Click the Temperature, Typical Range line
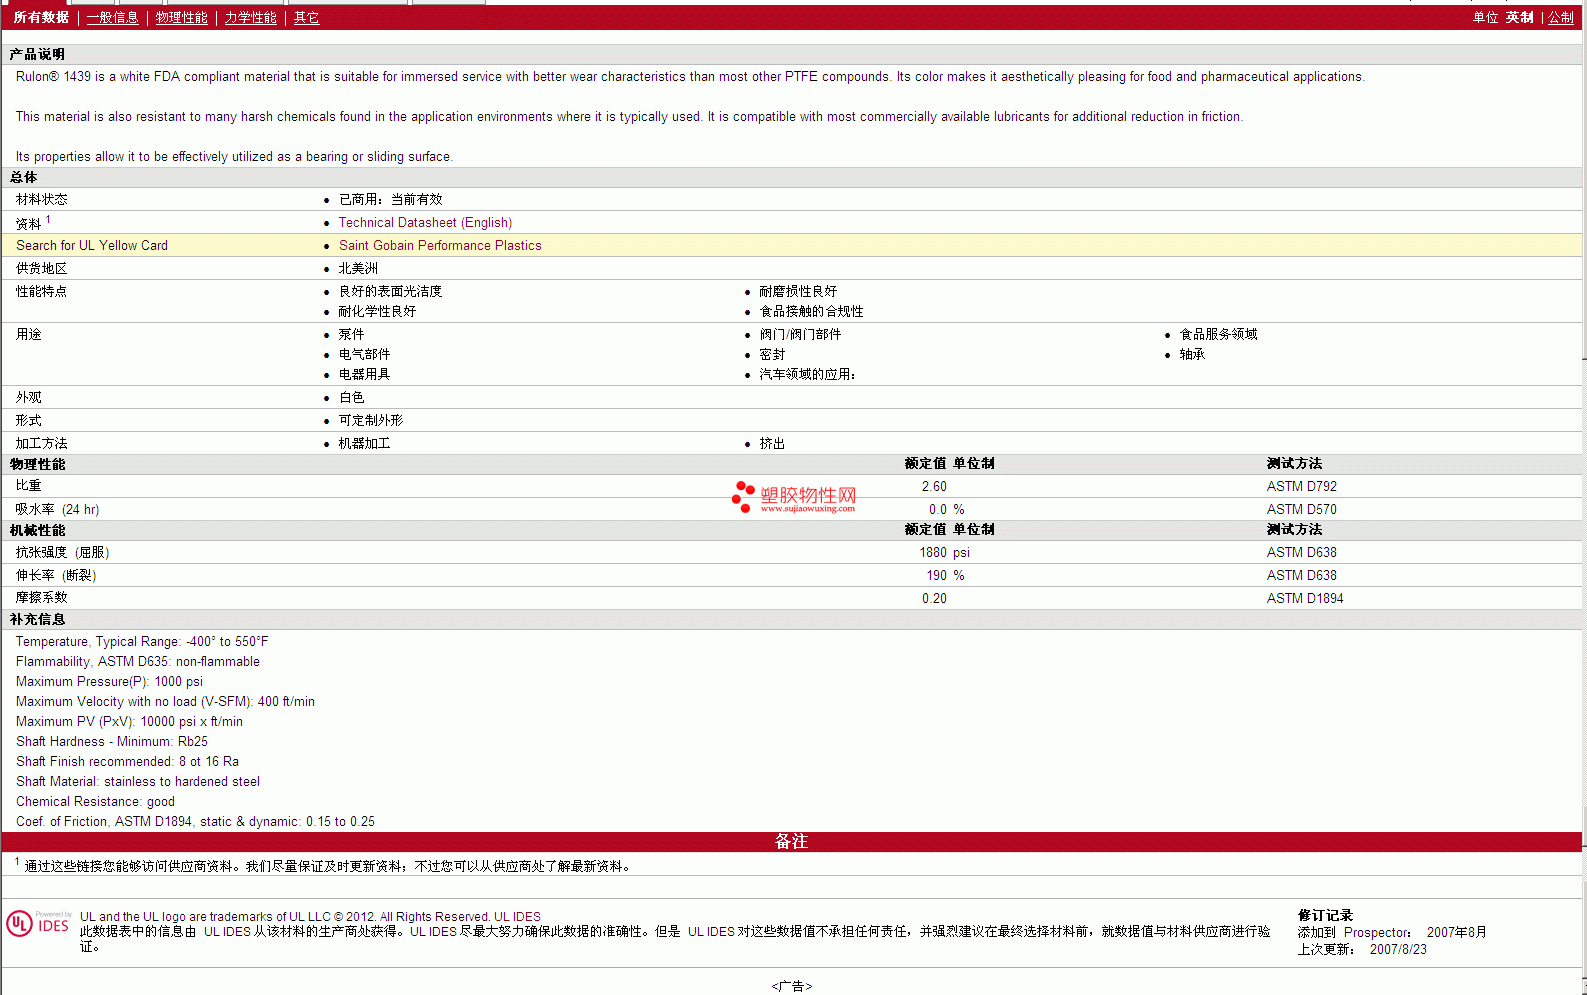Viewport: 1587px width, 995px height. pos(142,641)
